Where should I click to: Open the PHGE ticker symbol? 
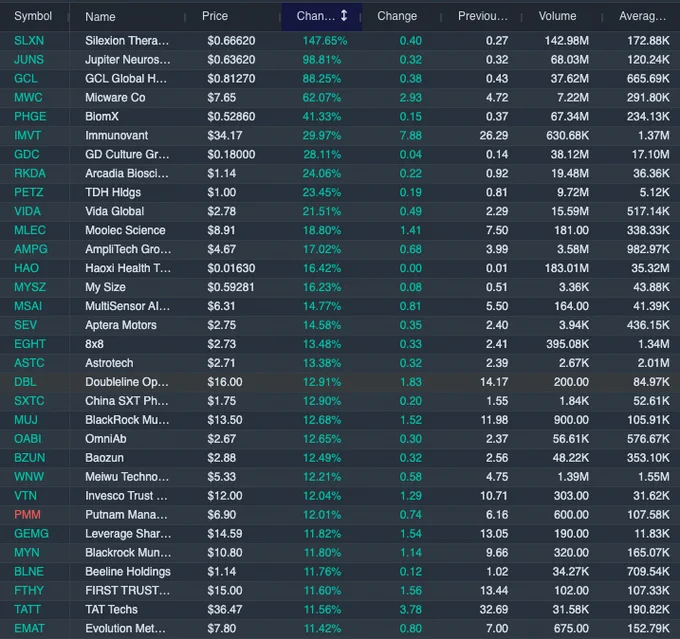point(30,116)
